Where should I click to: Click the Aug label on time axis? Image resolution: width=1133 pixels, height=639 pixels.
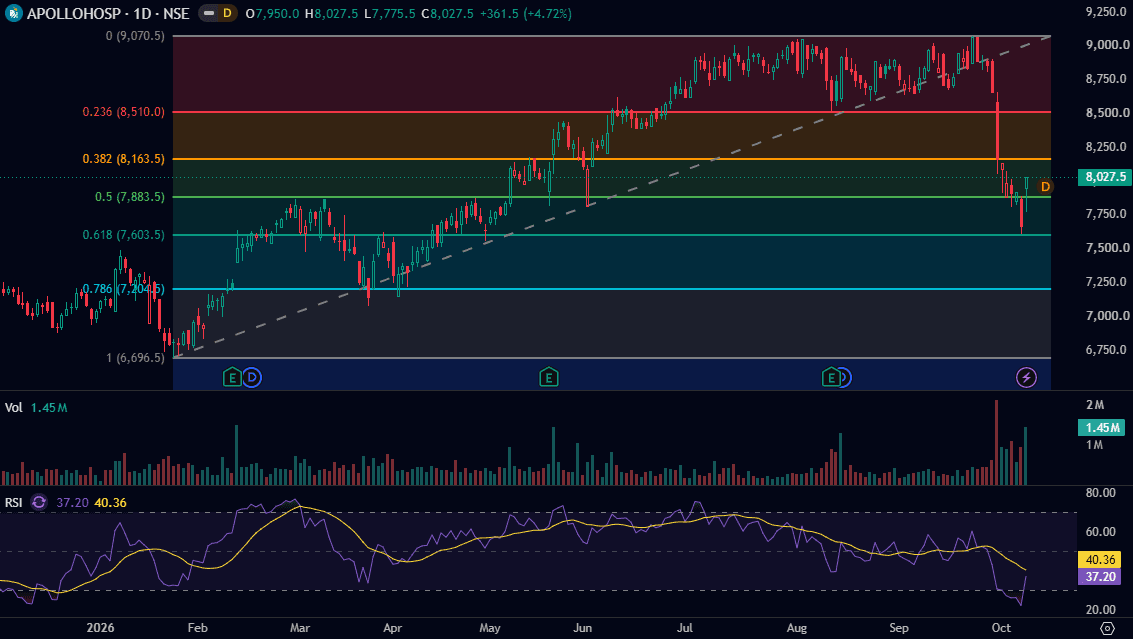coord(797,627)
